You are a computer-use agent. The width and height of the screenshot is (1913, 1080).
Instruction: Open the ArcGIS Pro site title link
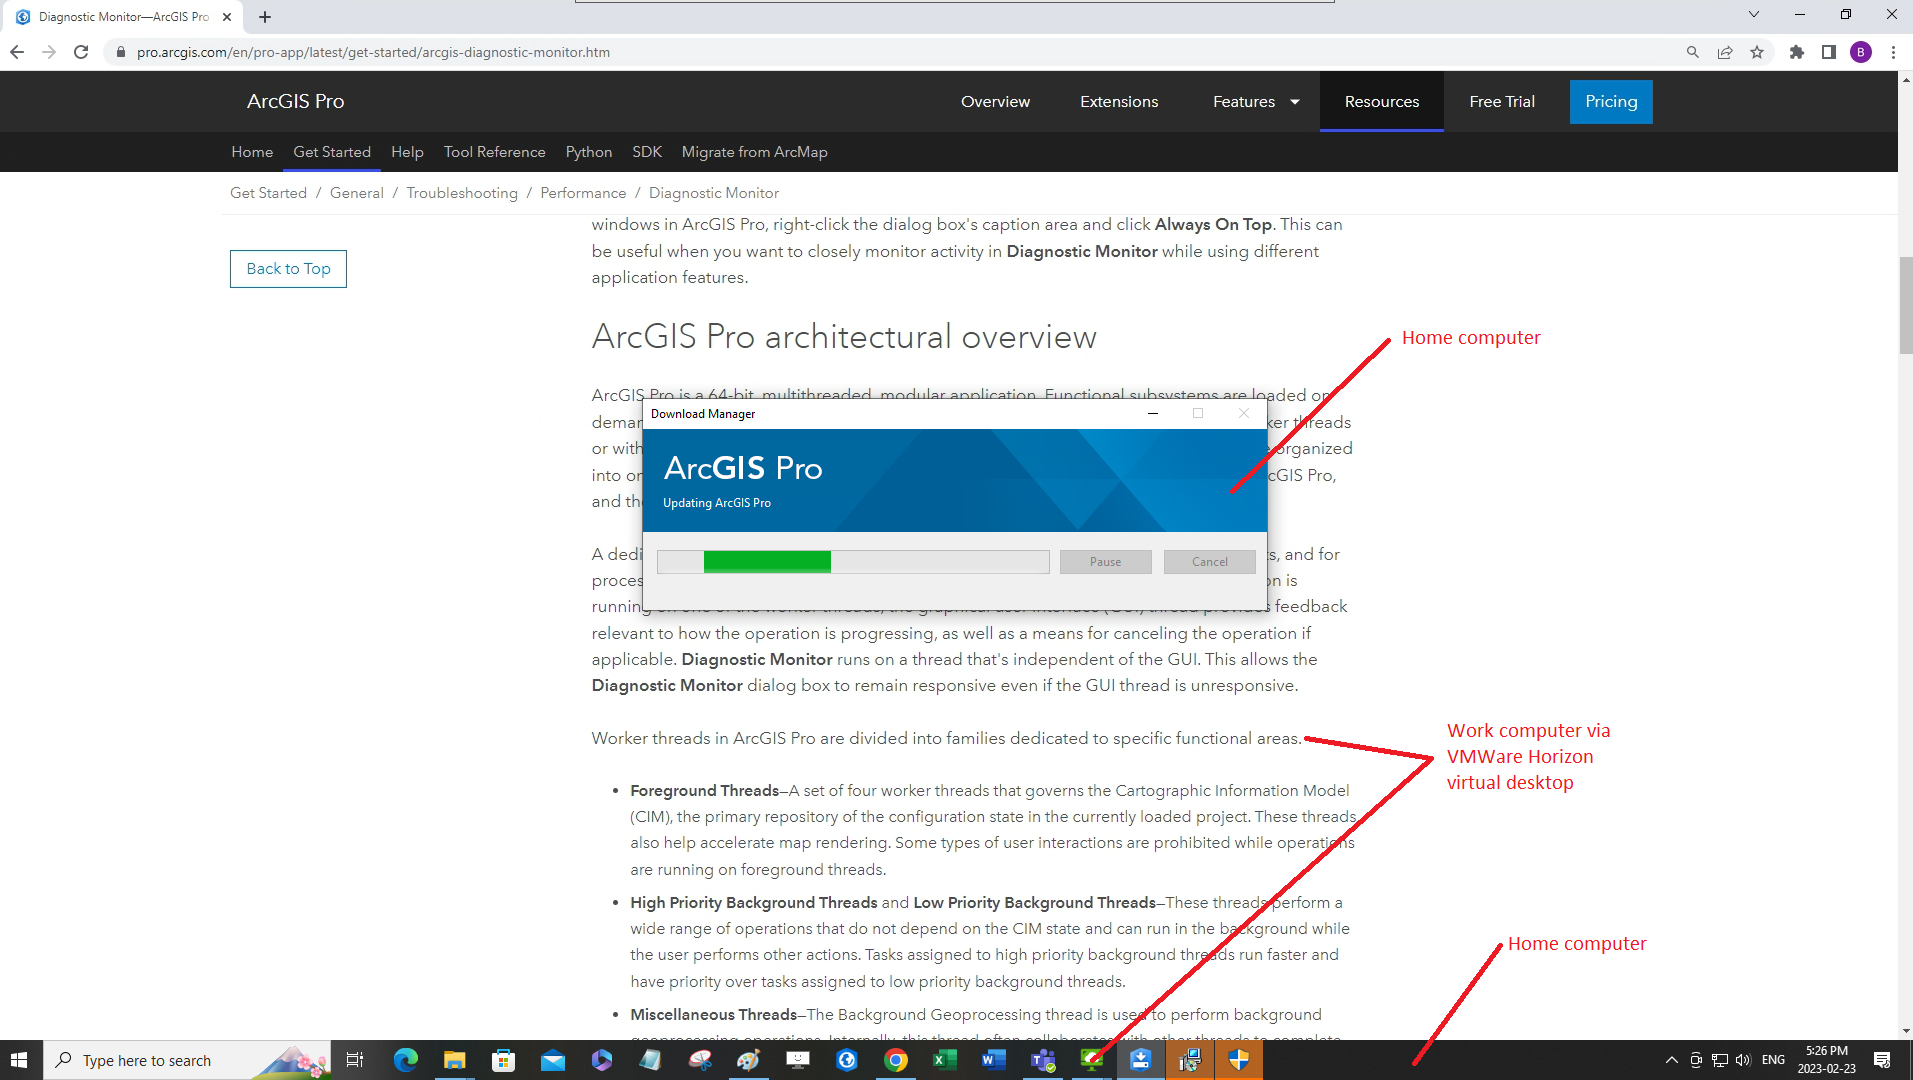[x=296, y=101]
